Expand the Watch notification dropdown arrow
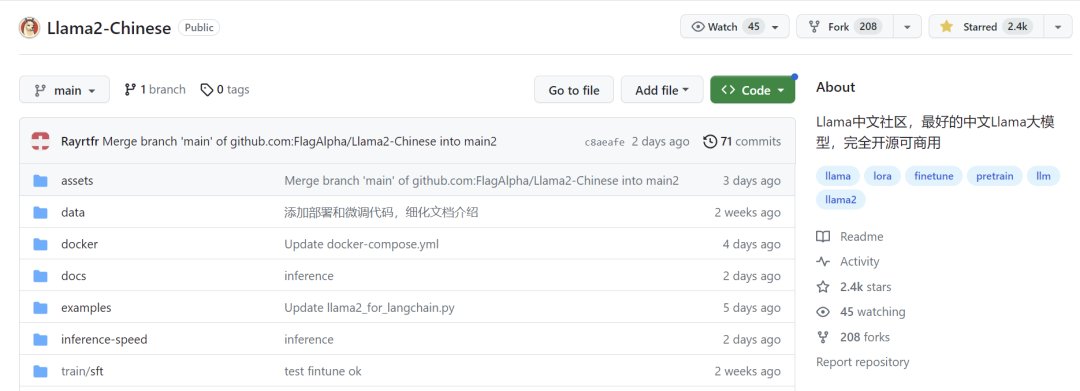1080x391 pixels. pyautogui.click(x=776, y=27)
